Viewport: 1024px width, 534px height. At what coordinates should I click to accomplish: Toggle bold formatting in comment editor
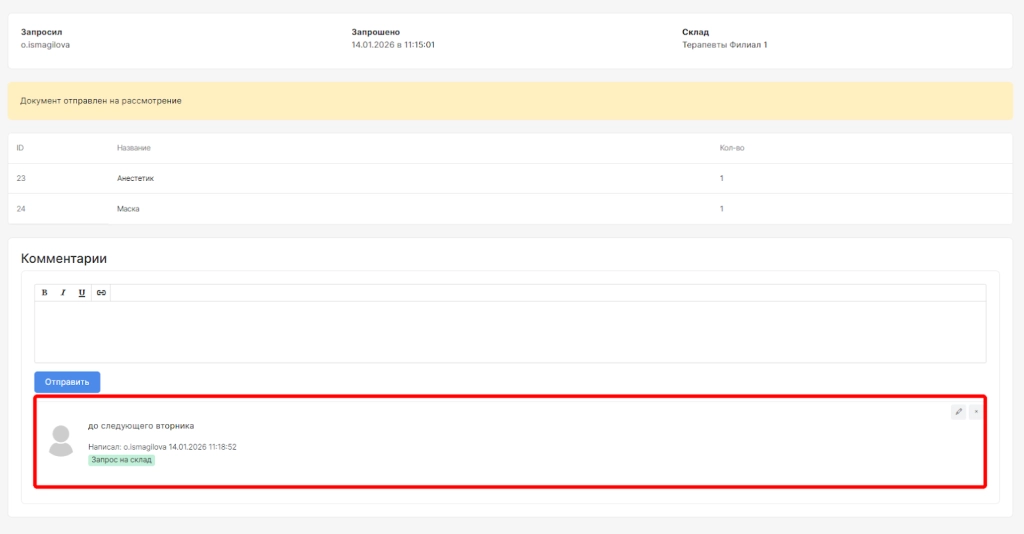[44, 293]
